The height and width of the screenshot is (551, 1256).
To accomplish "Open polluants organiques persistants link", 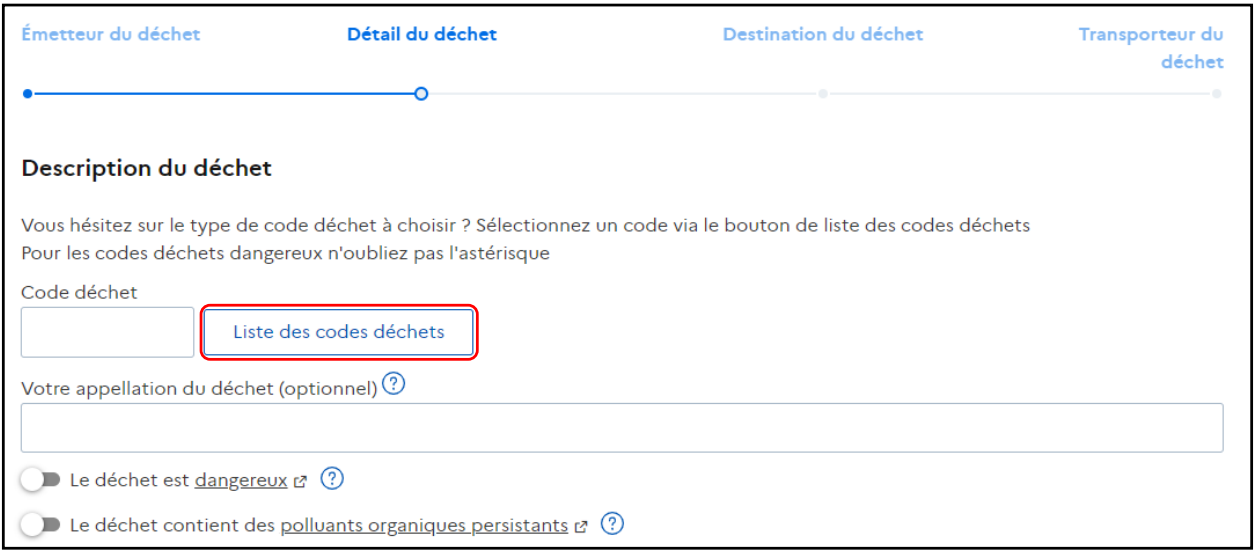I will point(424,525).
